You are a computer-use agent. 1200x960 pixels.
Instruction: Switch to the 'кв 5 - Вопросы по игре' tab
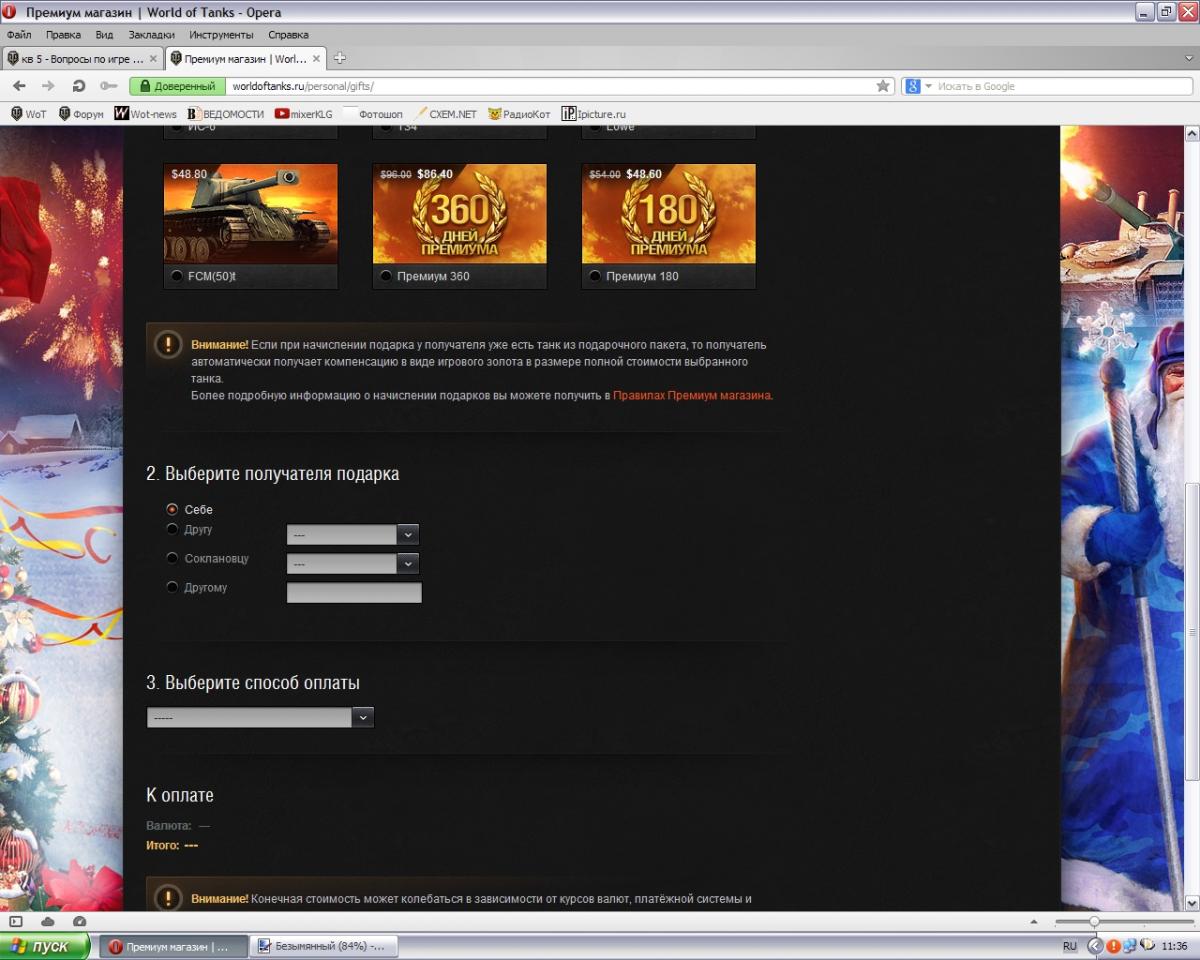click(x=82, y=59)
